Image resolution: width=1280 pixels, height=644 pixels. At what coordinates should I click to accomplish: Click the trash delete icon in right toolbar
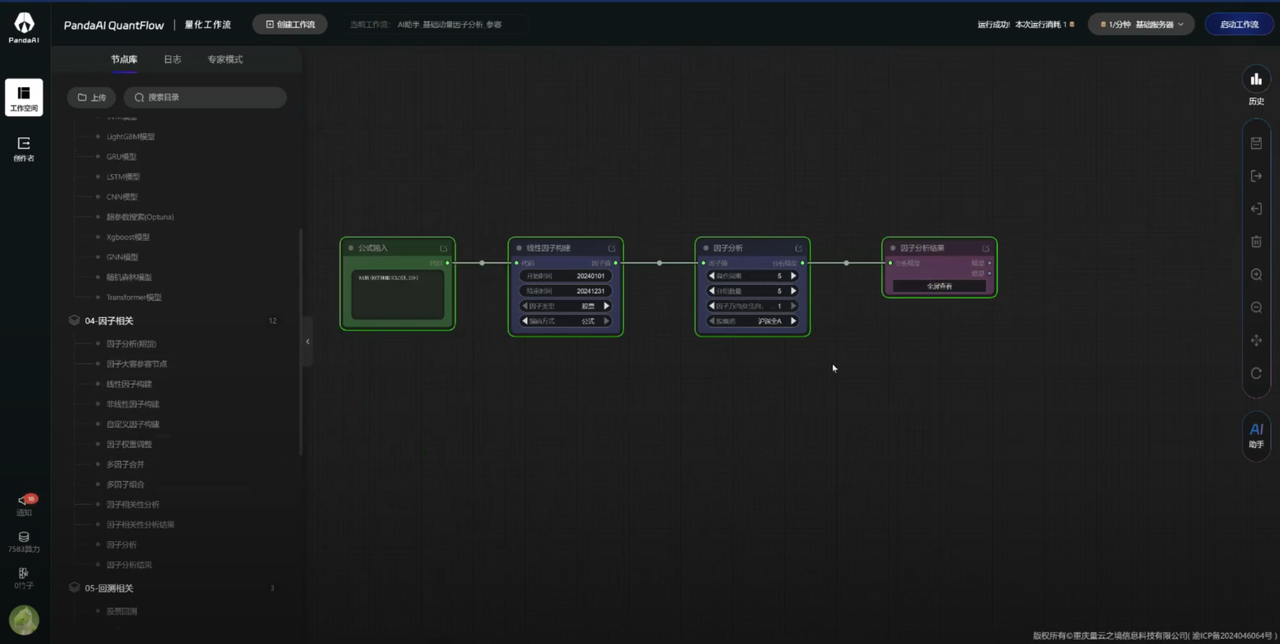click(1256, 241)
